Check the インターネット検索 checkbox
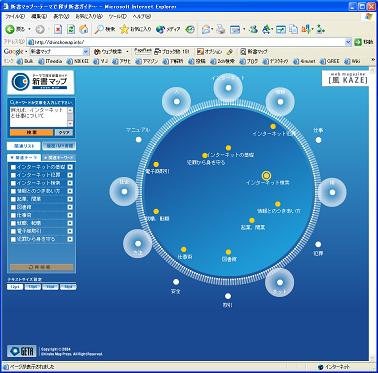Viewport: 378px width, 373px height. click(x=13, y=183)
